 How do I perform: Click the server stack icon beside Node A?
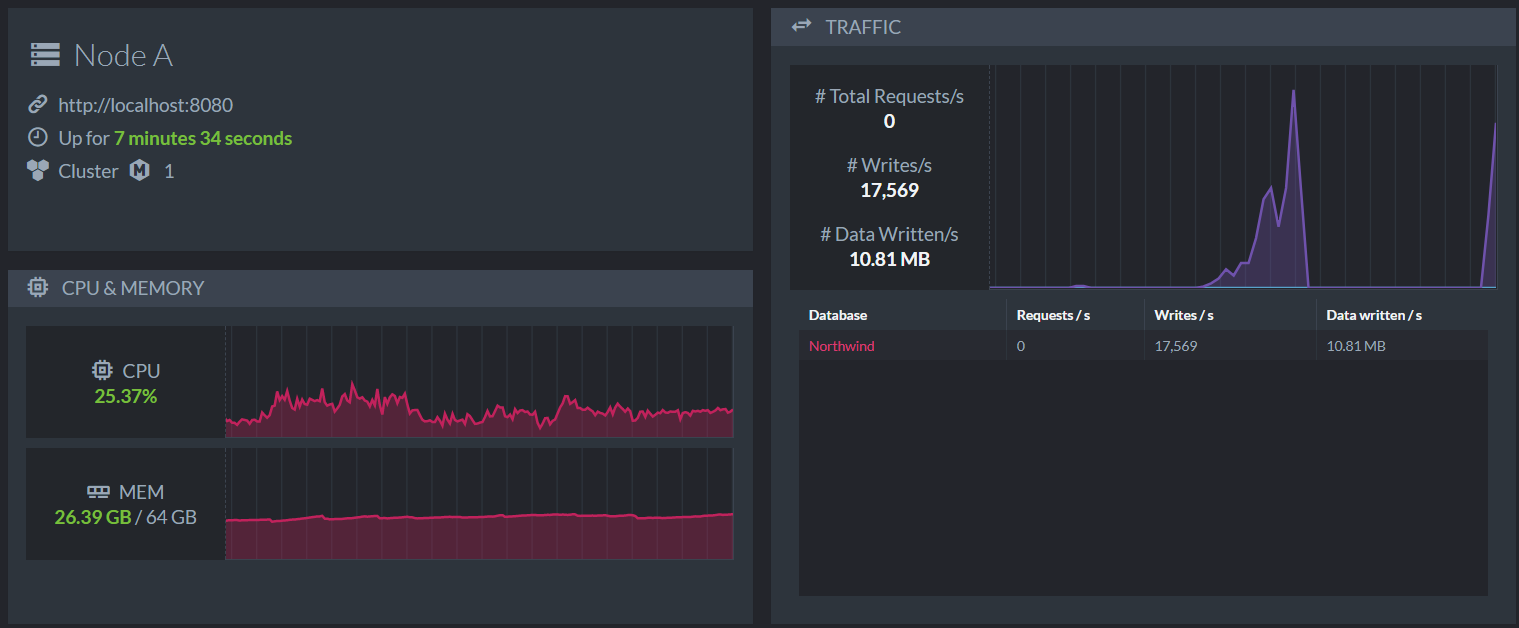pos(45,55)
